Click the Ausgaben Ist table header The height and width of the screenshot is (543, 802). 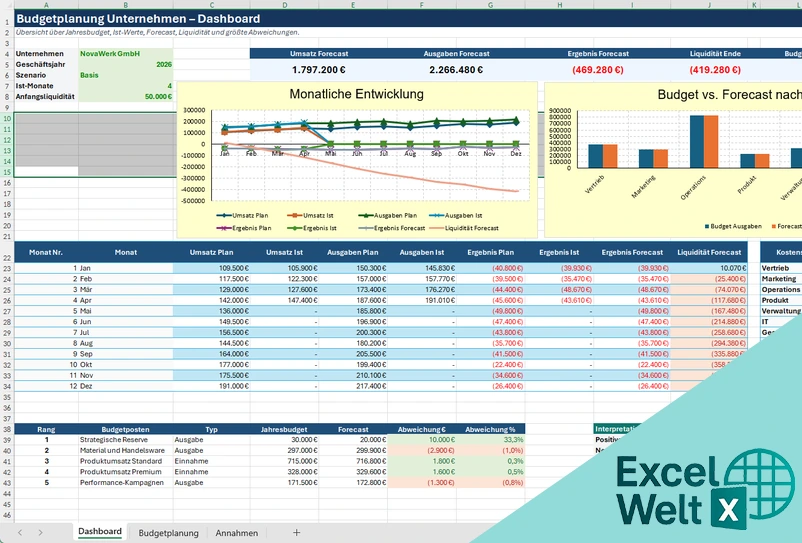pyautogui.click(x=422, y=252)
